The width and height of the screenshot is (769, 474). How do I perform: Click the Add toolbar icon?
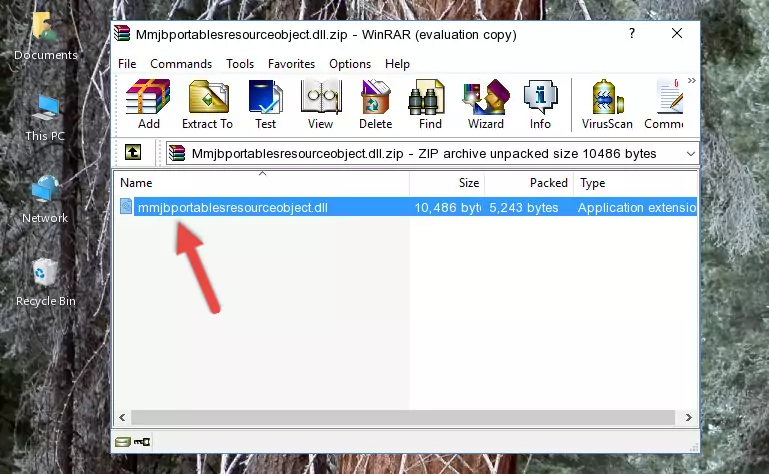click(x=148, y=104)
